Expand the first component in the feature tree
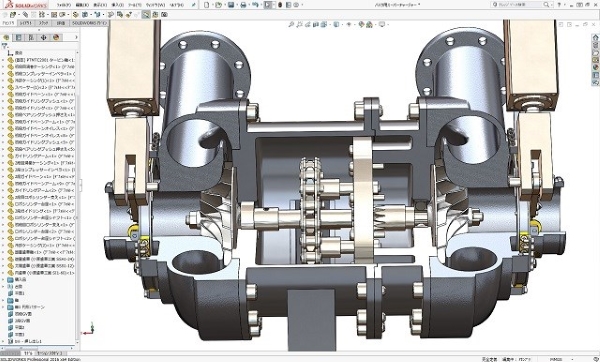 click(x=3, y=60)
